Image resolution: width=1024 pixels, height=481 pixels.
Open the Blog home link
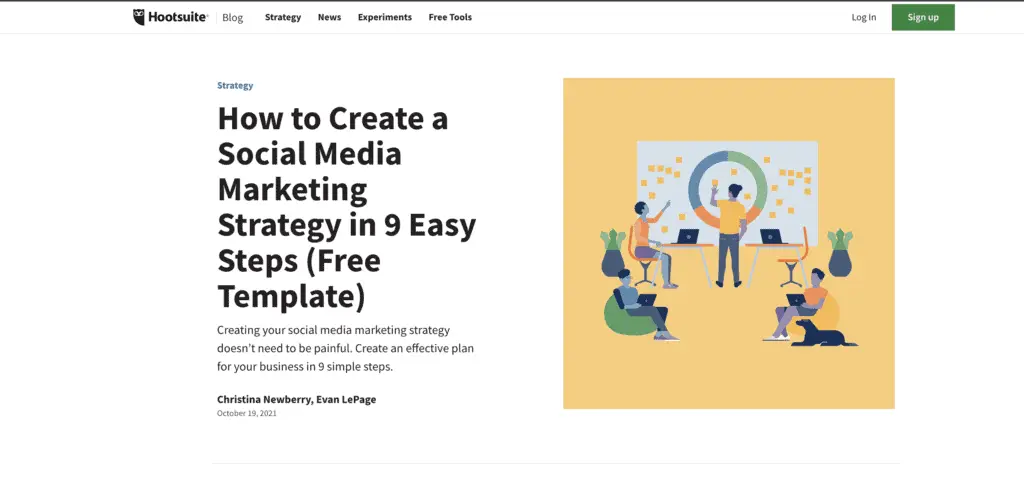click(232, 18)
